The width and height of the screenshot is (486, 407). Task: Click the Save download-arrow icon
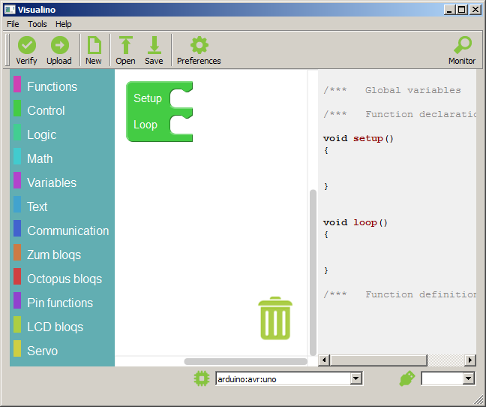(x=154, y=45)
